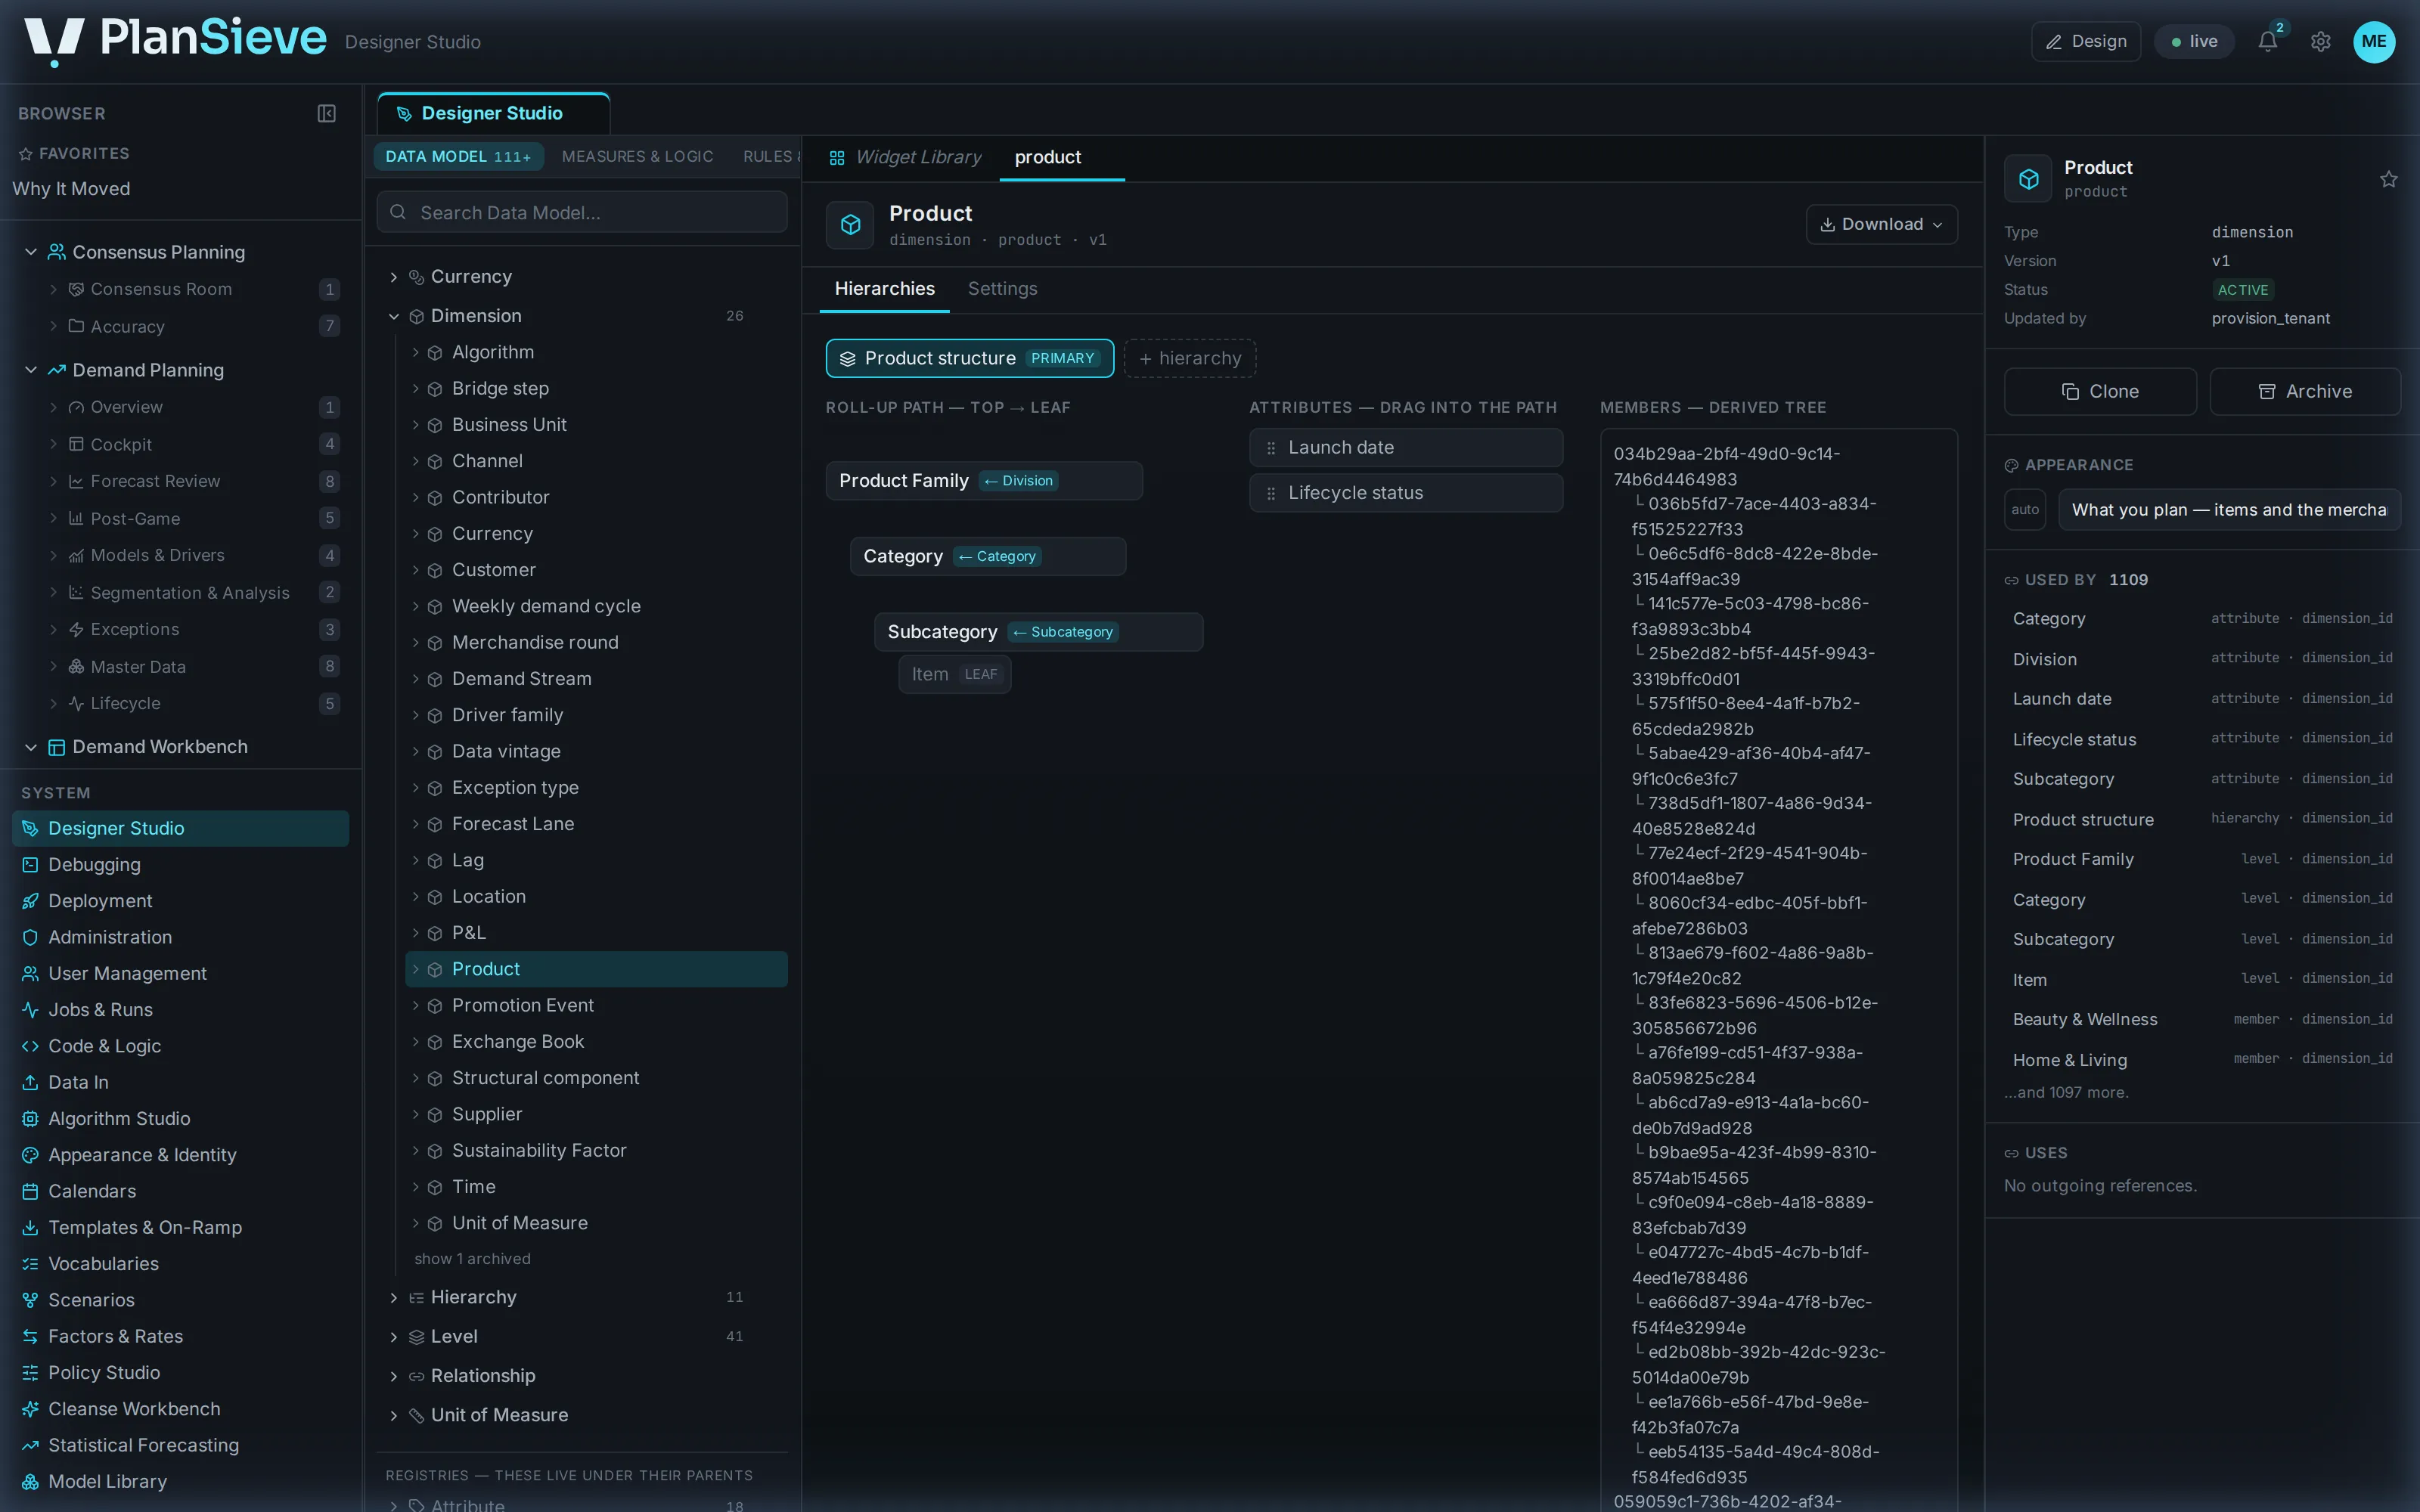Collapse the Dimension group
Screen dimensions: 2420x1512
[x=393, y=316]
